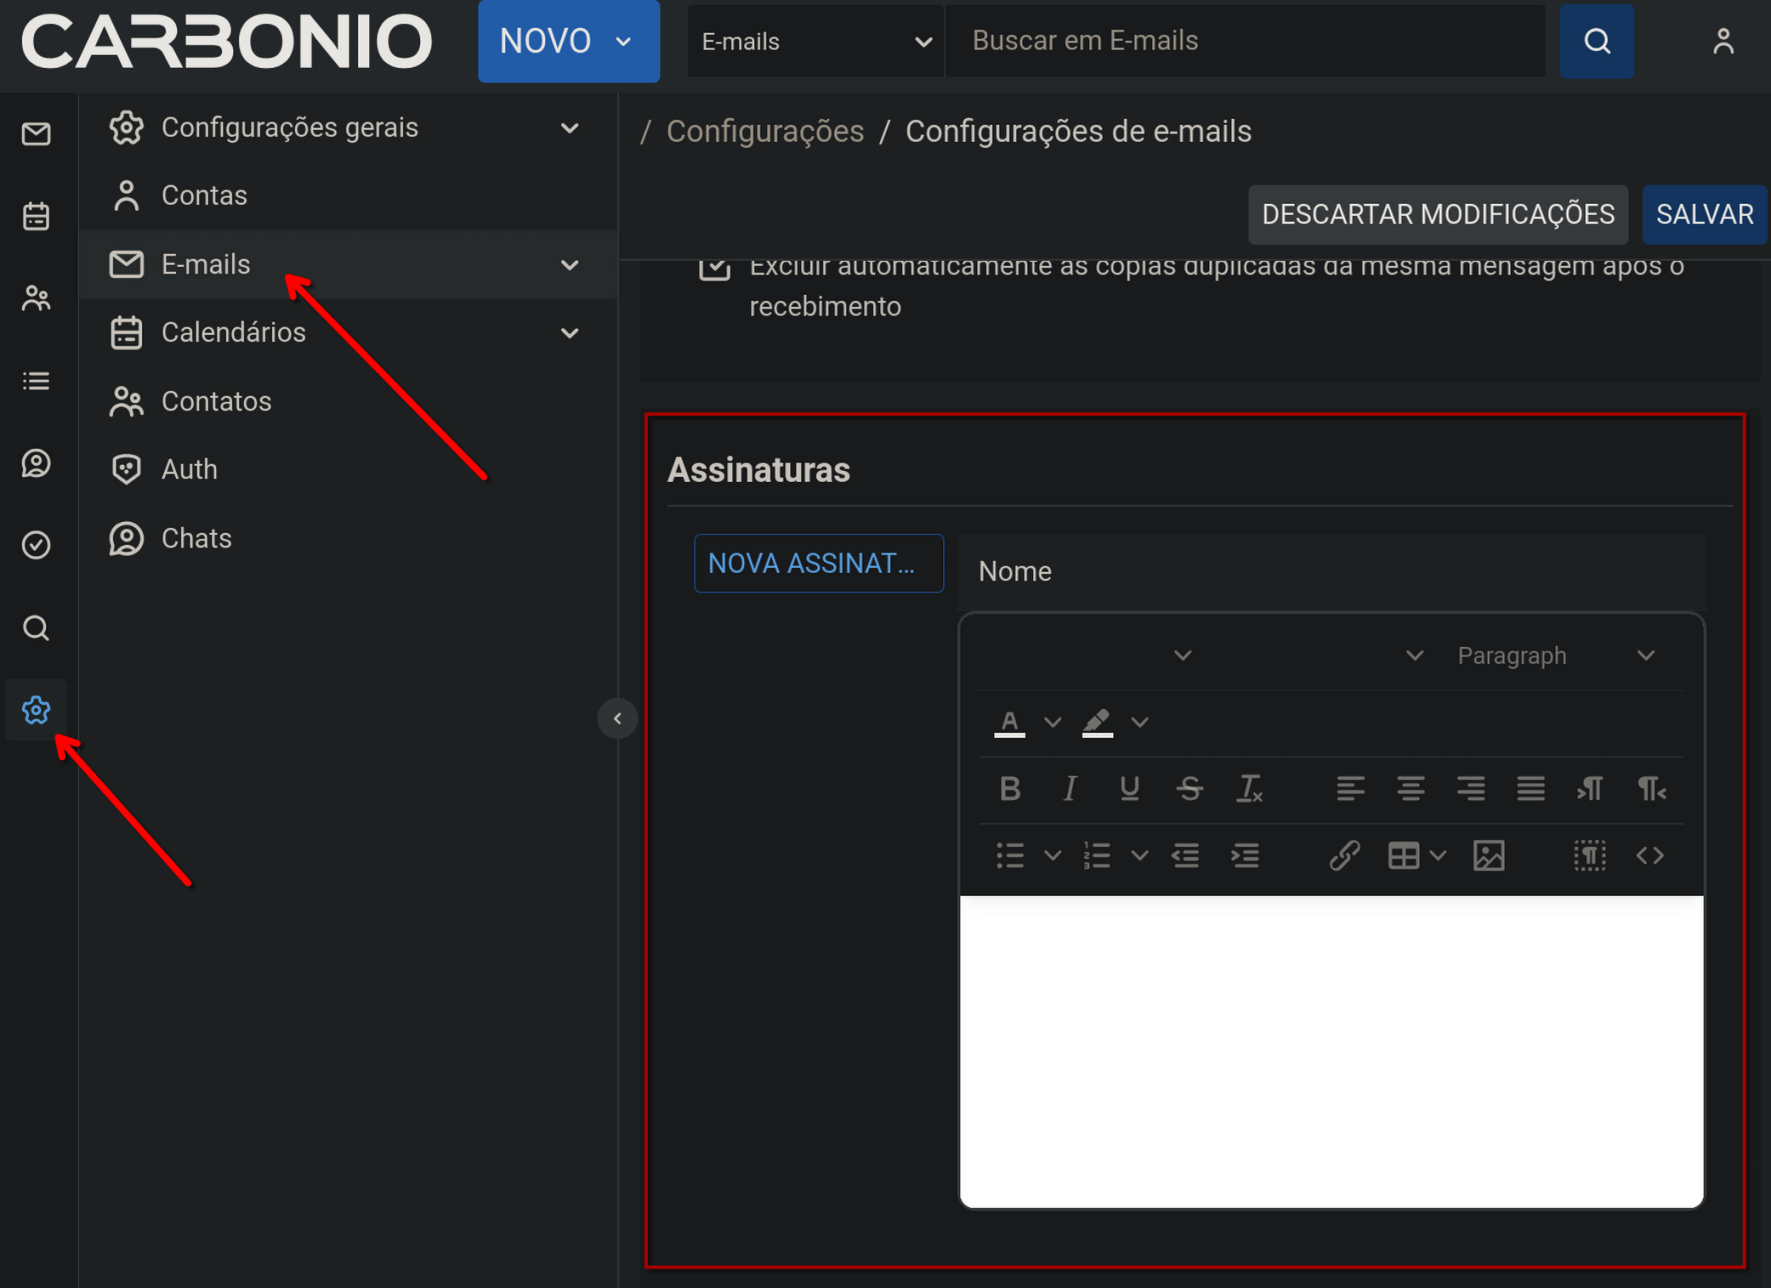Set right-to-left text direction
1771x1288 pixels.
1650,789
